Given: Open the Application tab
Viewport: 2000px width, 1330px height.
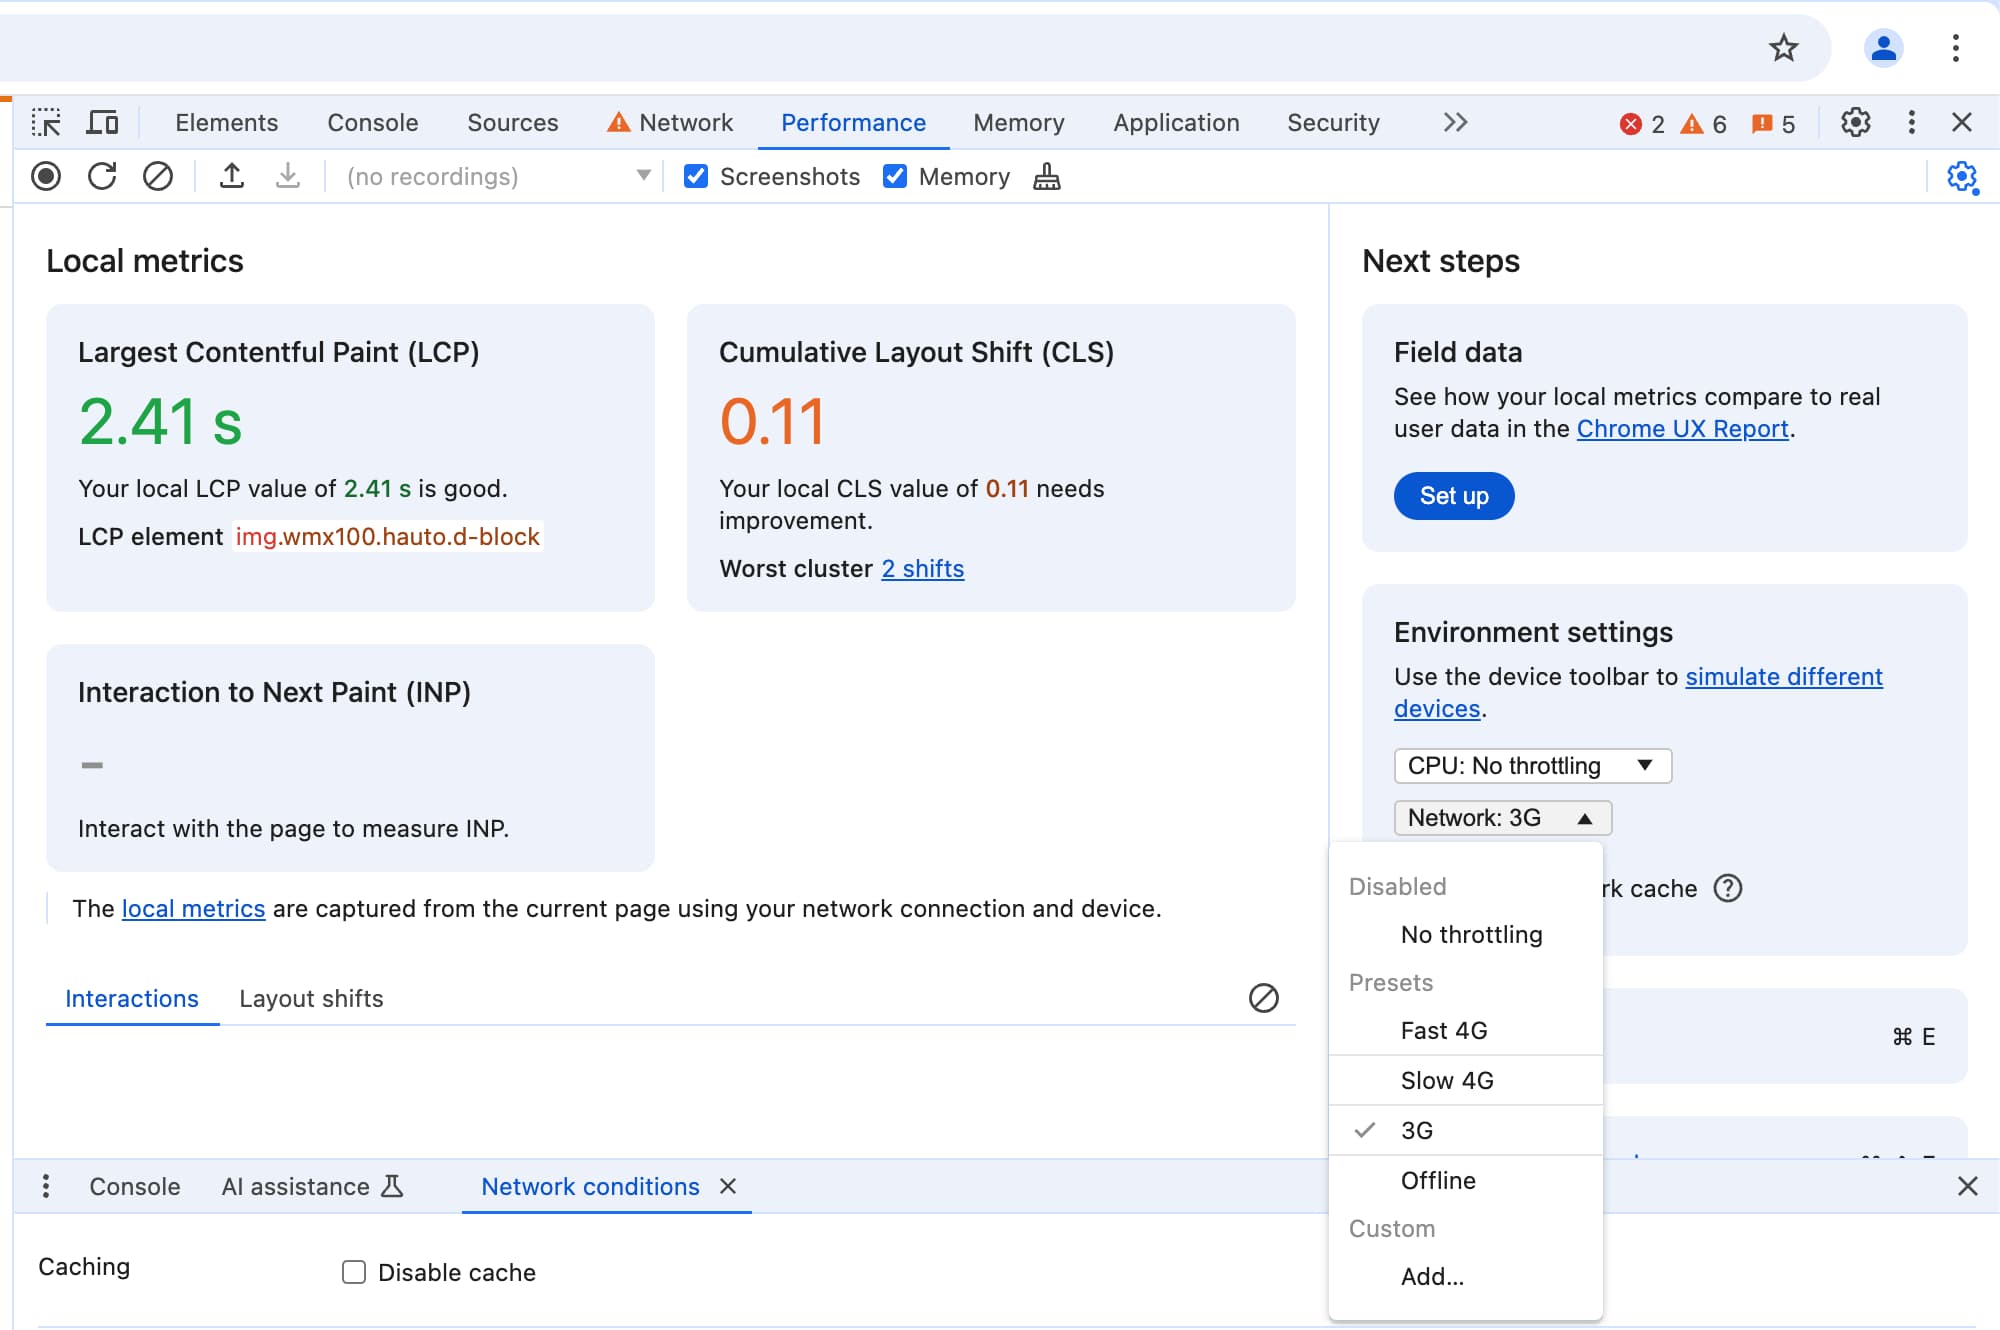Looking at the screenshot, I should pyautogui.click(x=1176, y=122).
